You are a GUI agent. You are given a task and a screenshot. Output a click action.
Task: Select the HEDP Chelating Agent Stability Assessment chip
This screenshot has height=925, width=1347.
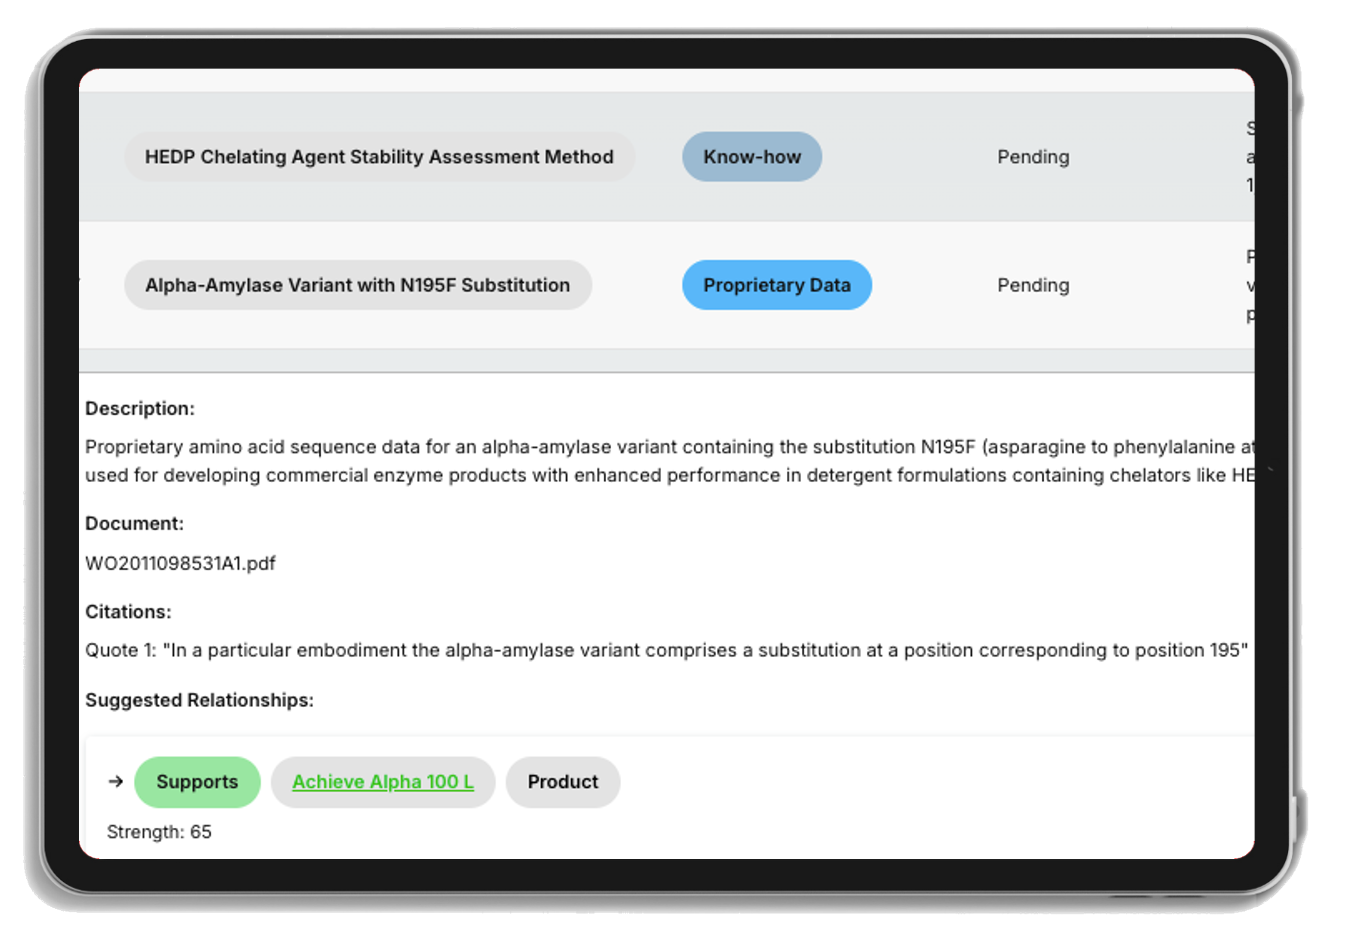pyautogui.click(x=379, y=157)
